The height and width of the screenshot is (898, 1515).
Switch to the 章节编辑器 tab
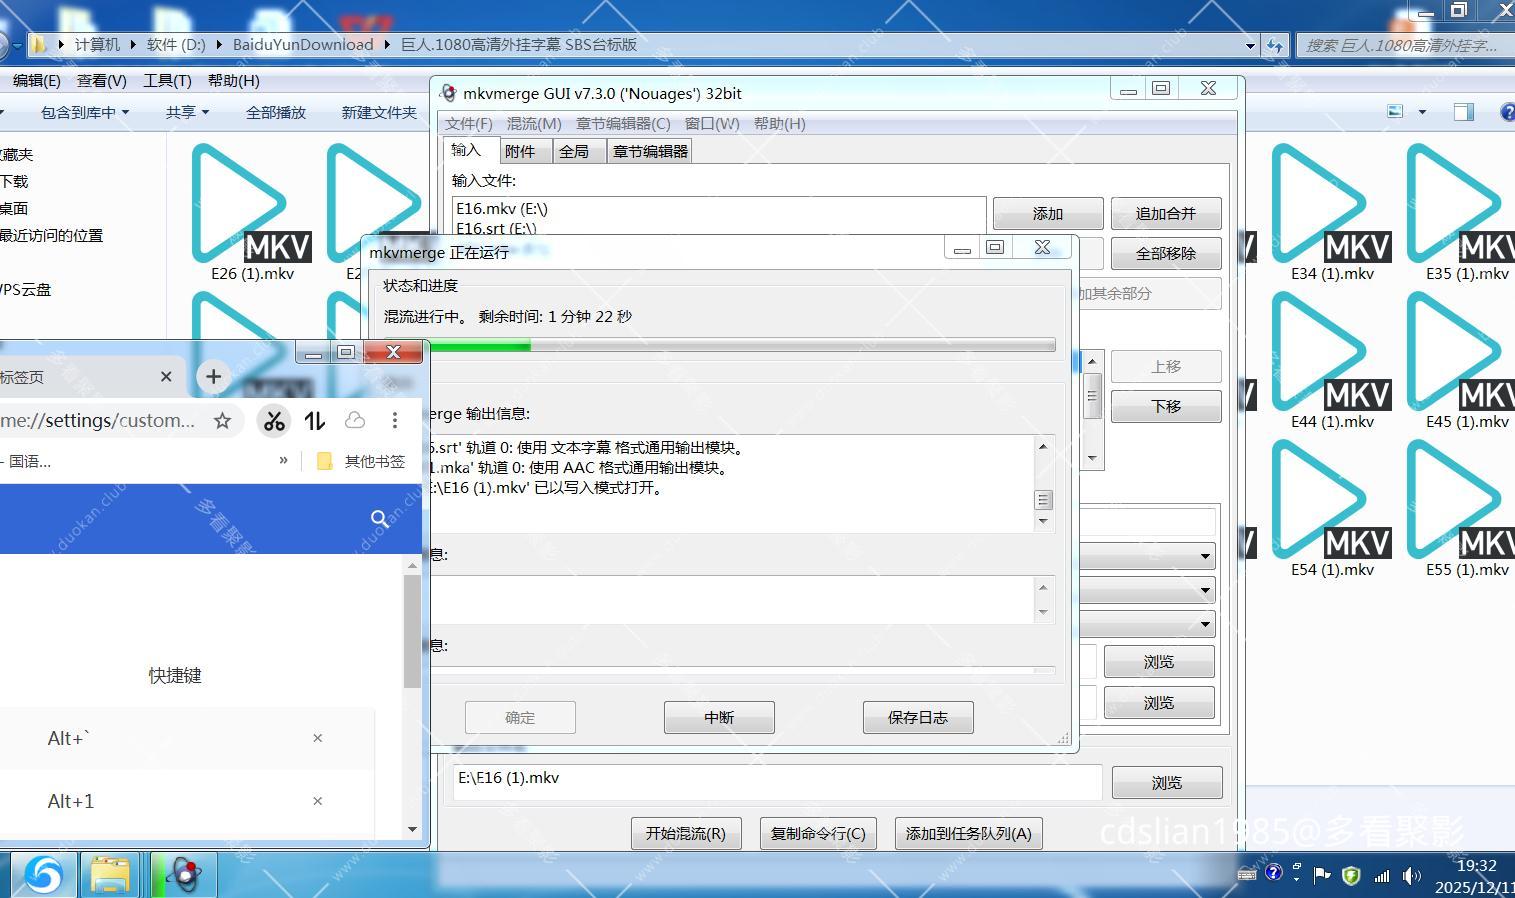[x=648, y=150]
